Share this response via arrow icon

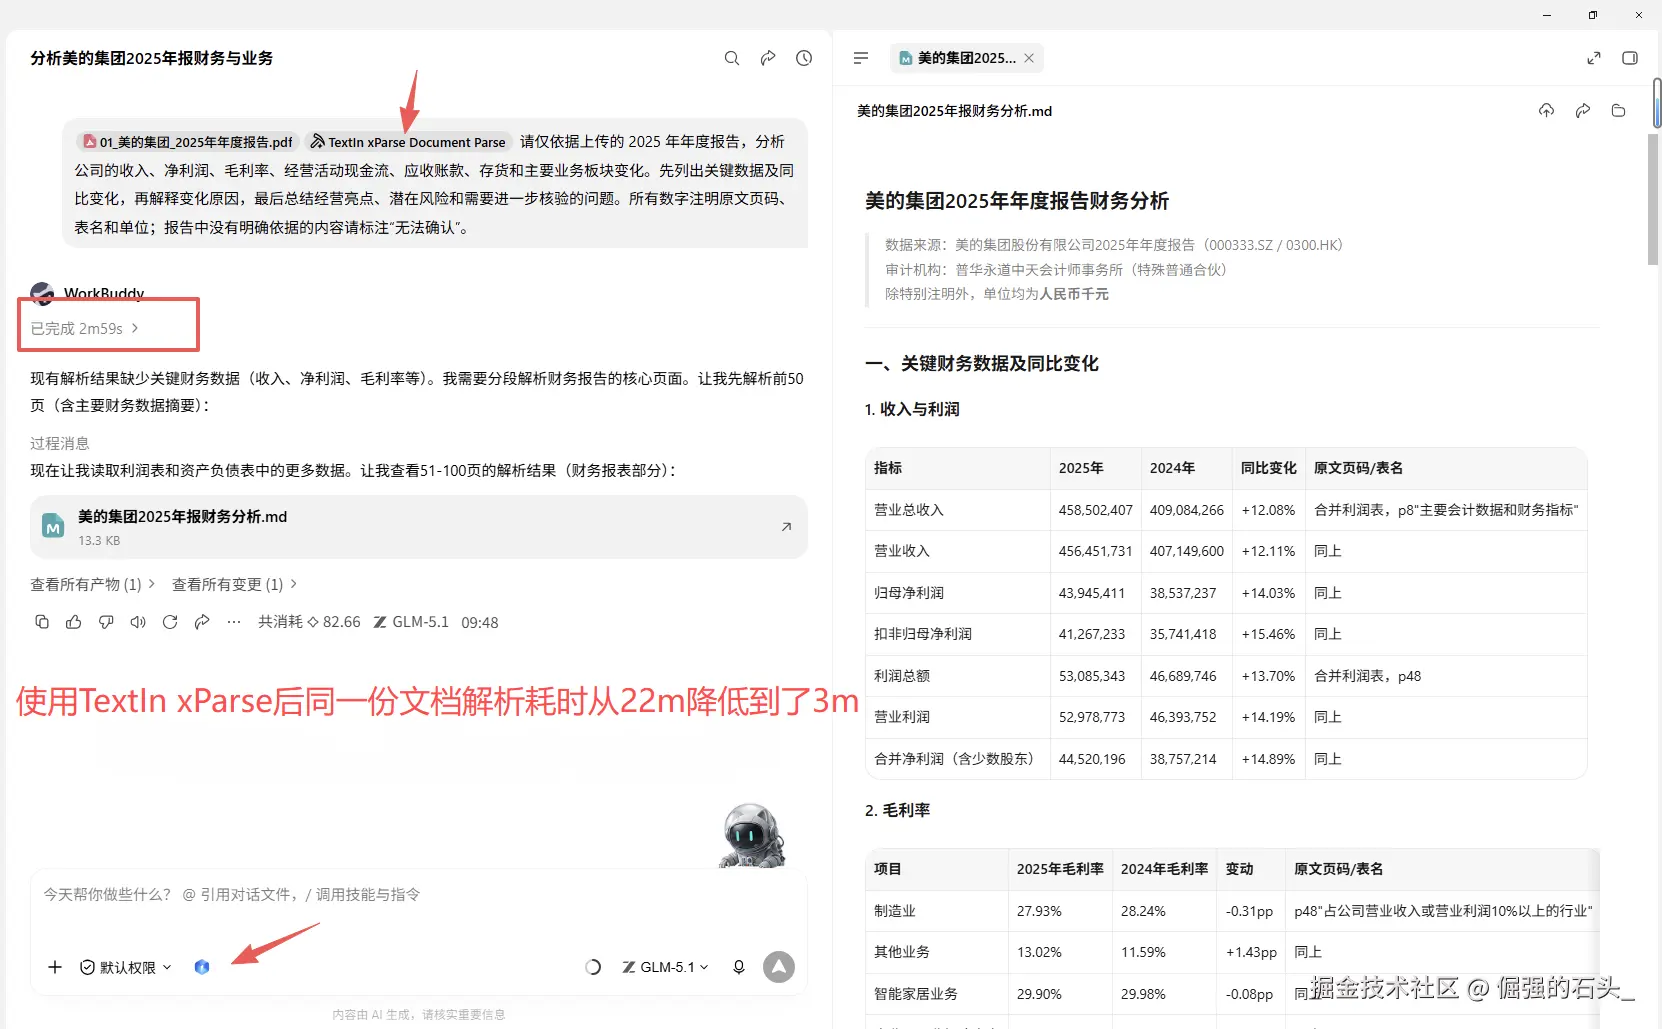point(202,622)
